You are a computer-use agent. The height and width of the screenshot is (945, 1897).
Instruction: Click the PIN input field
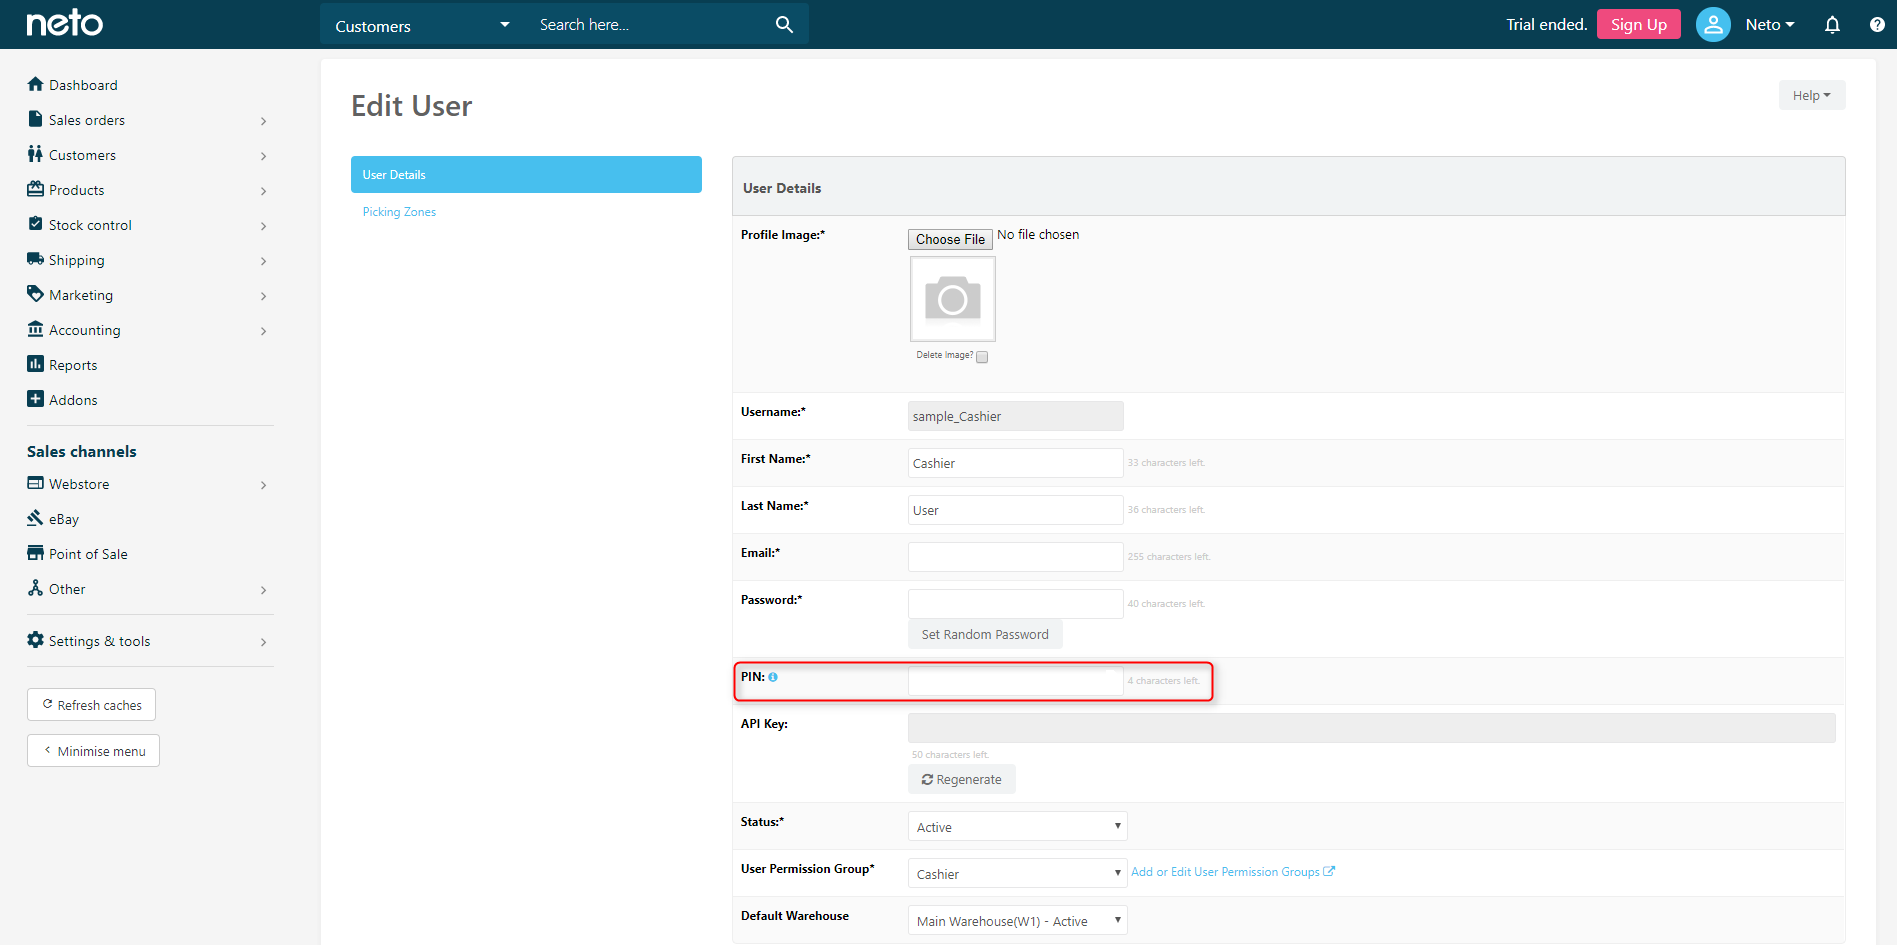(x=1016, y=681)
